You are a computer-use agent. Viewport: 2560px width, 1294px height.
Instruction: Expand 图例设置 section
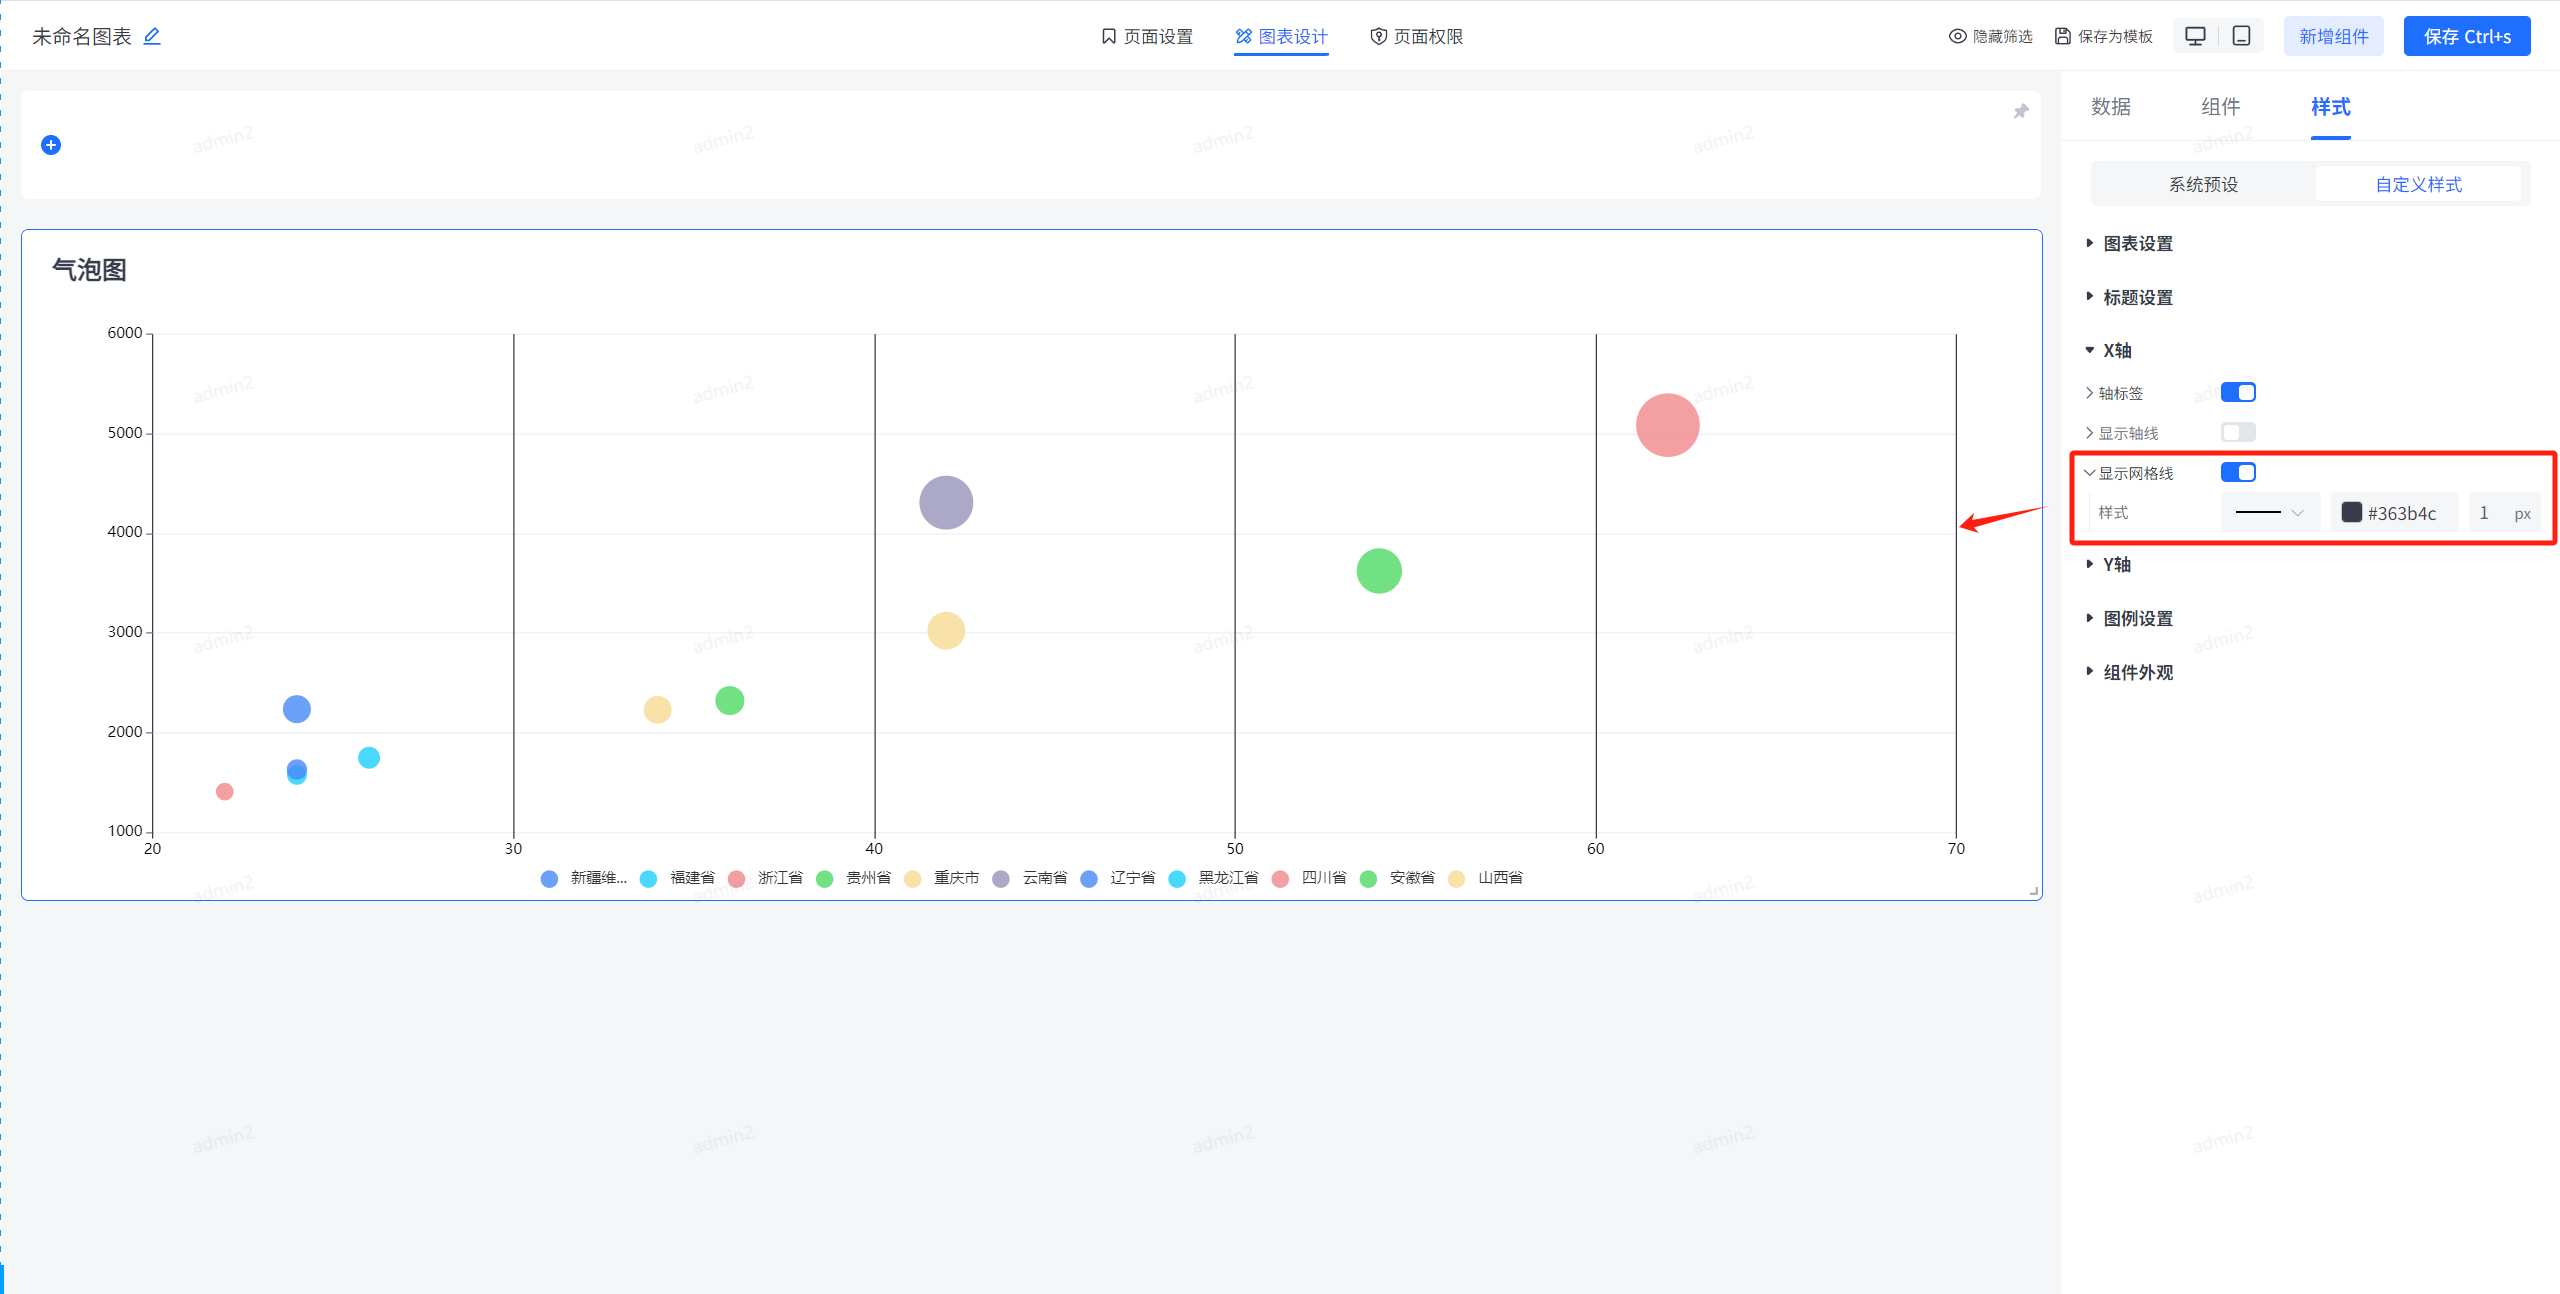(x=2130, y=618)
